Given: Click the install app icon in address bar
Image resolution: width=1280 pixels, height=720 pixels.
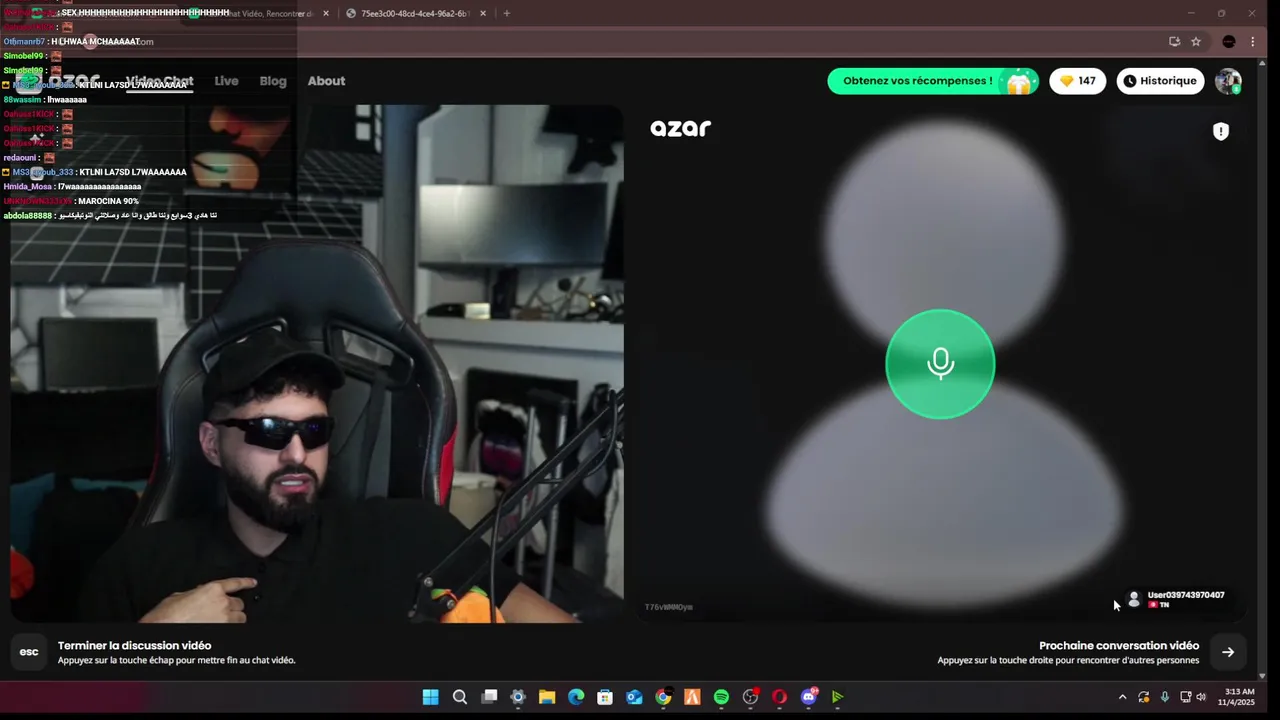Looking at the screenshot, I should click(x=1174, y=42).
